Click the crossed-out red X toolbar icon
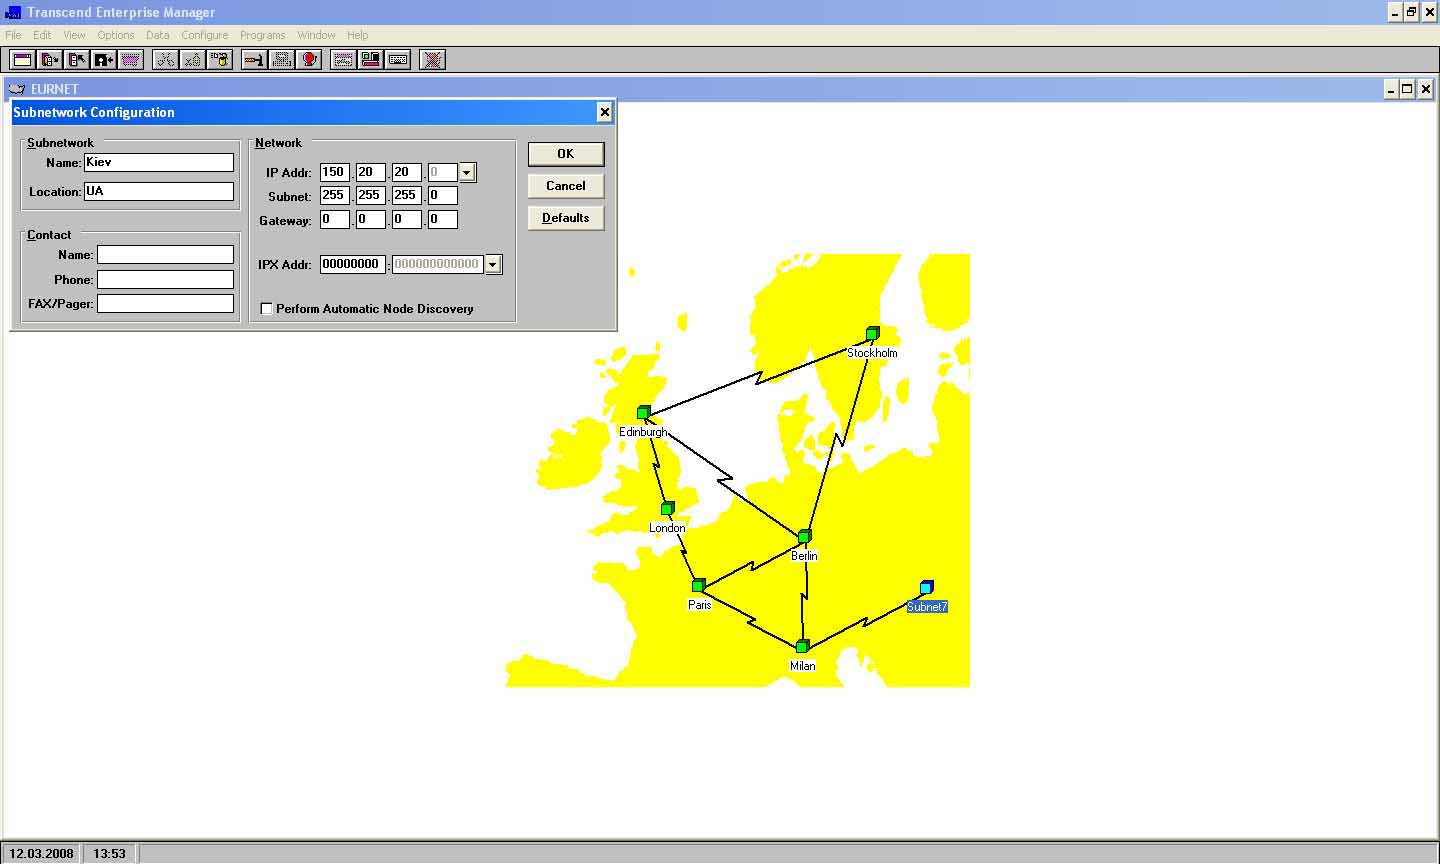The width and height of the screenshot is (1440, 864). (432, 60)
